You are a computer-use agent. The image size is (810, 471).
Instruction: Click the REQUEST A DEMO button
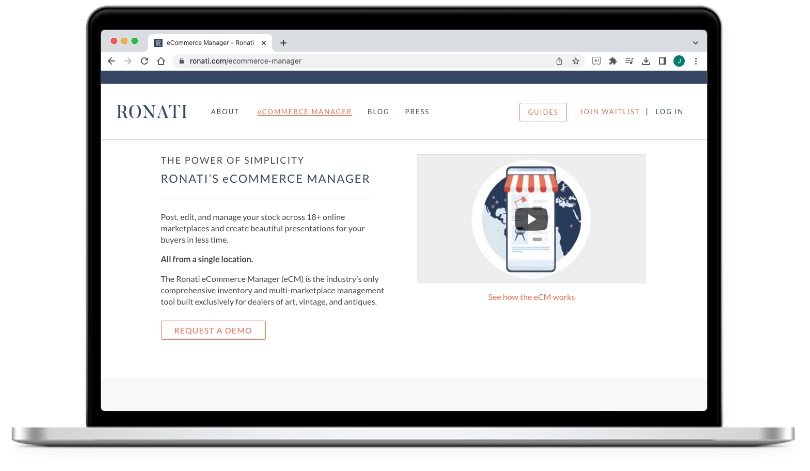click(213, 330)
